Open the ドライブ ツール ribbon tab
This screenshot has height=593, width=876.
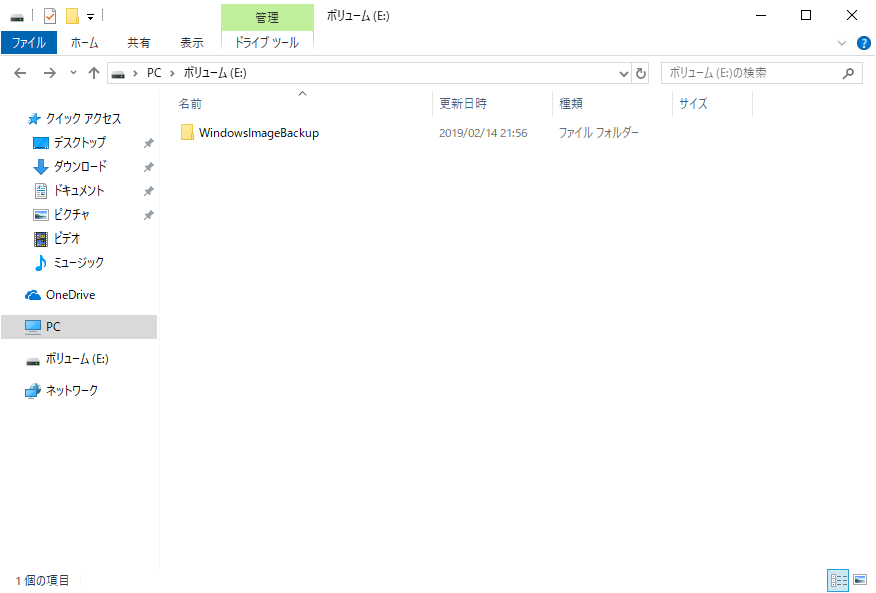267,42
